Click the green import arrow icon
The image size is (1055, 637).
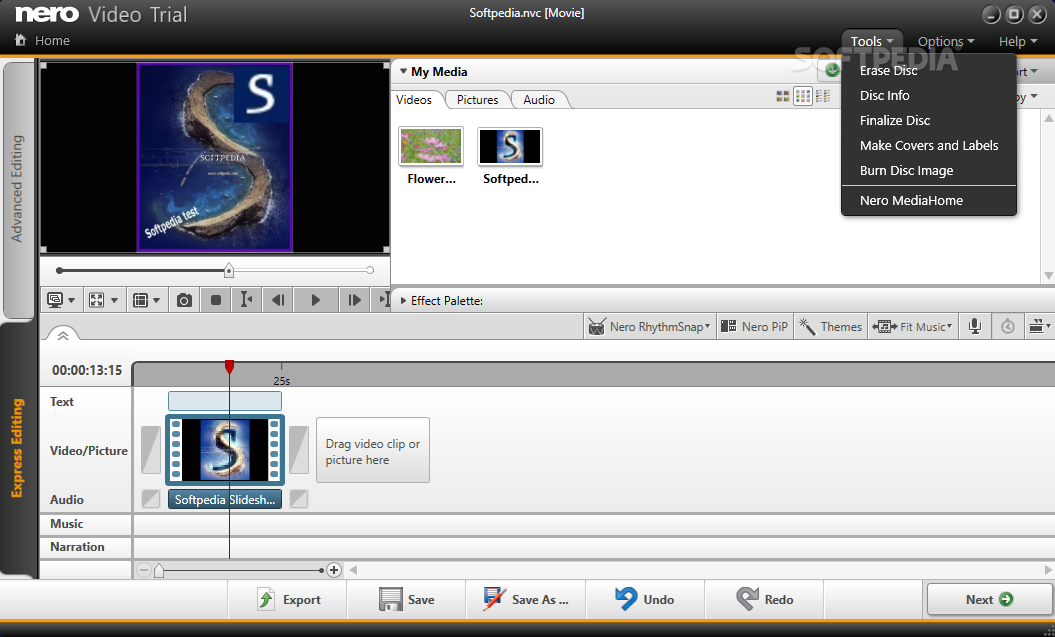832,70
